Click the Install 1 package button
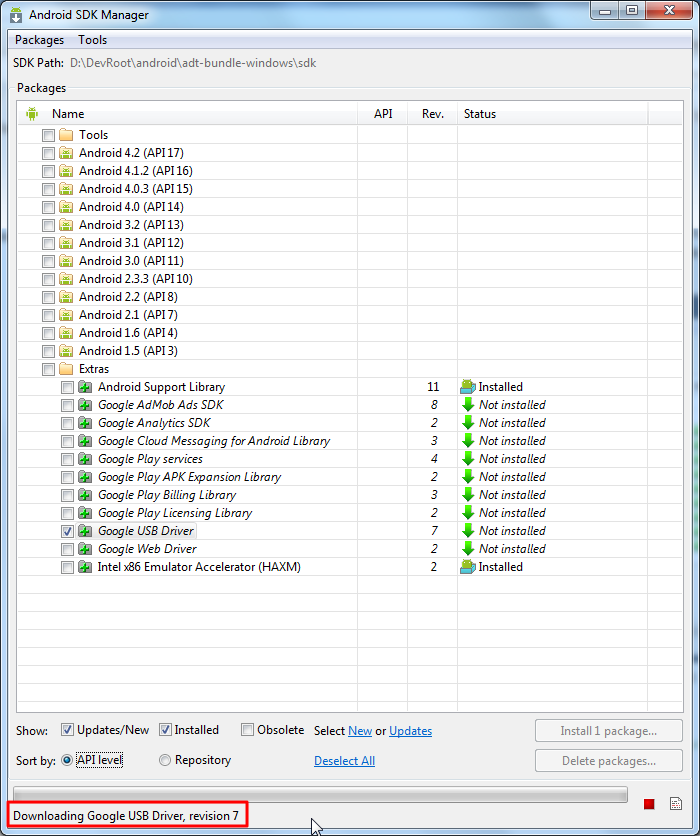Screen dimensions: 700x836 609,730
